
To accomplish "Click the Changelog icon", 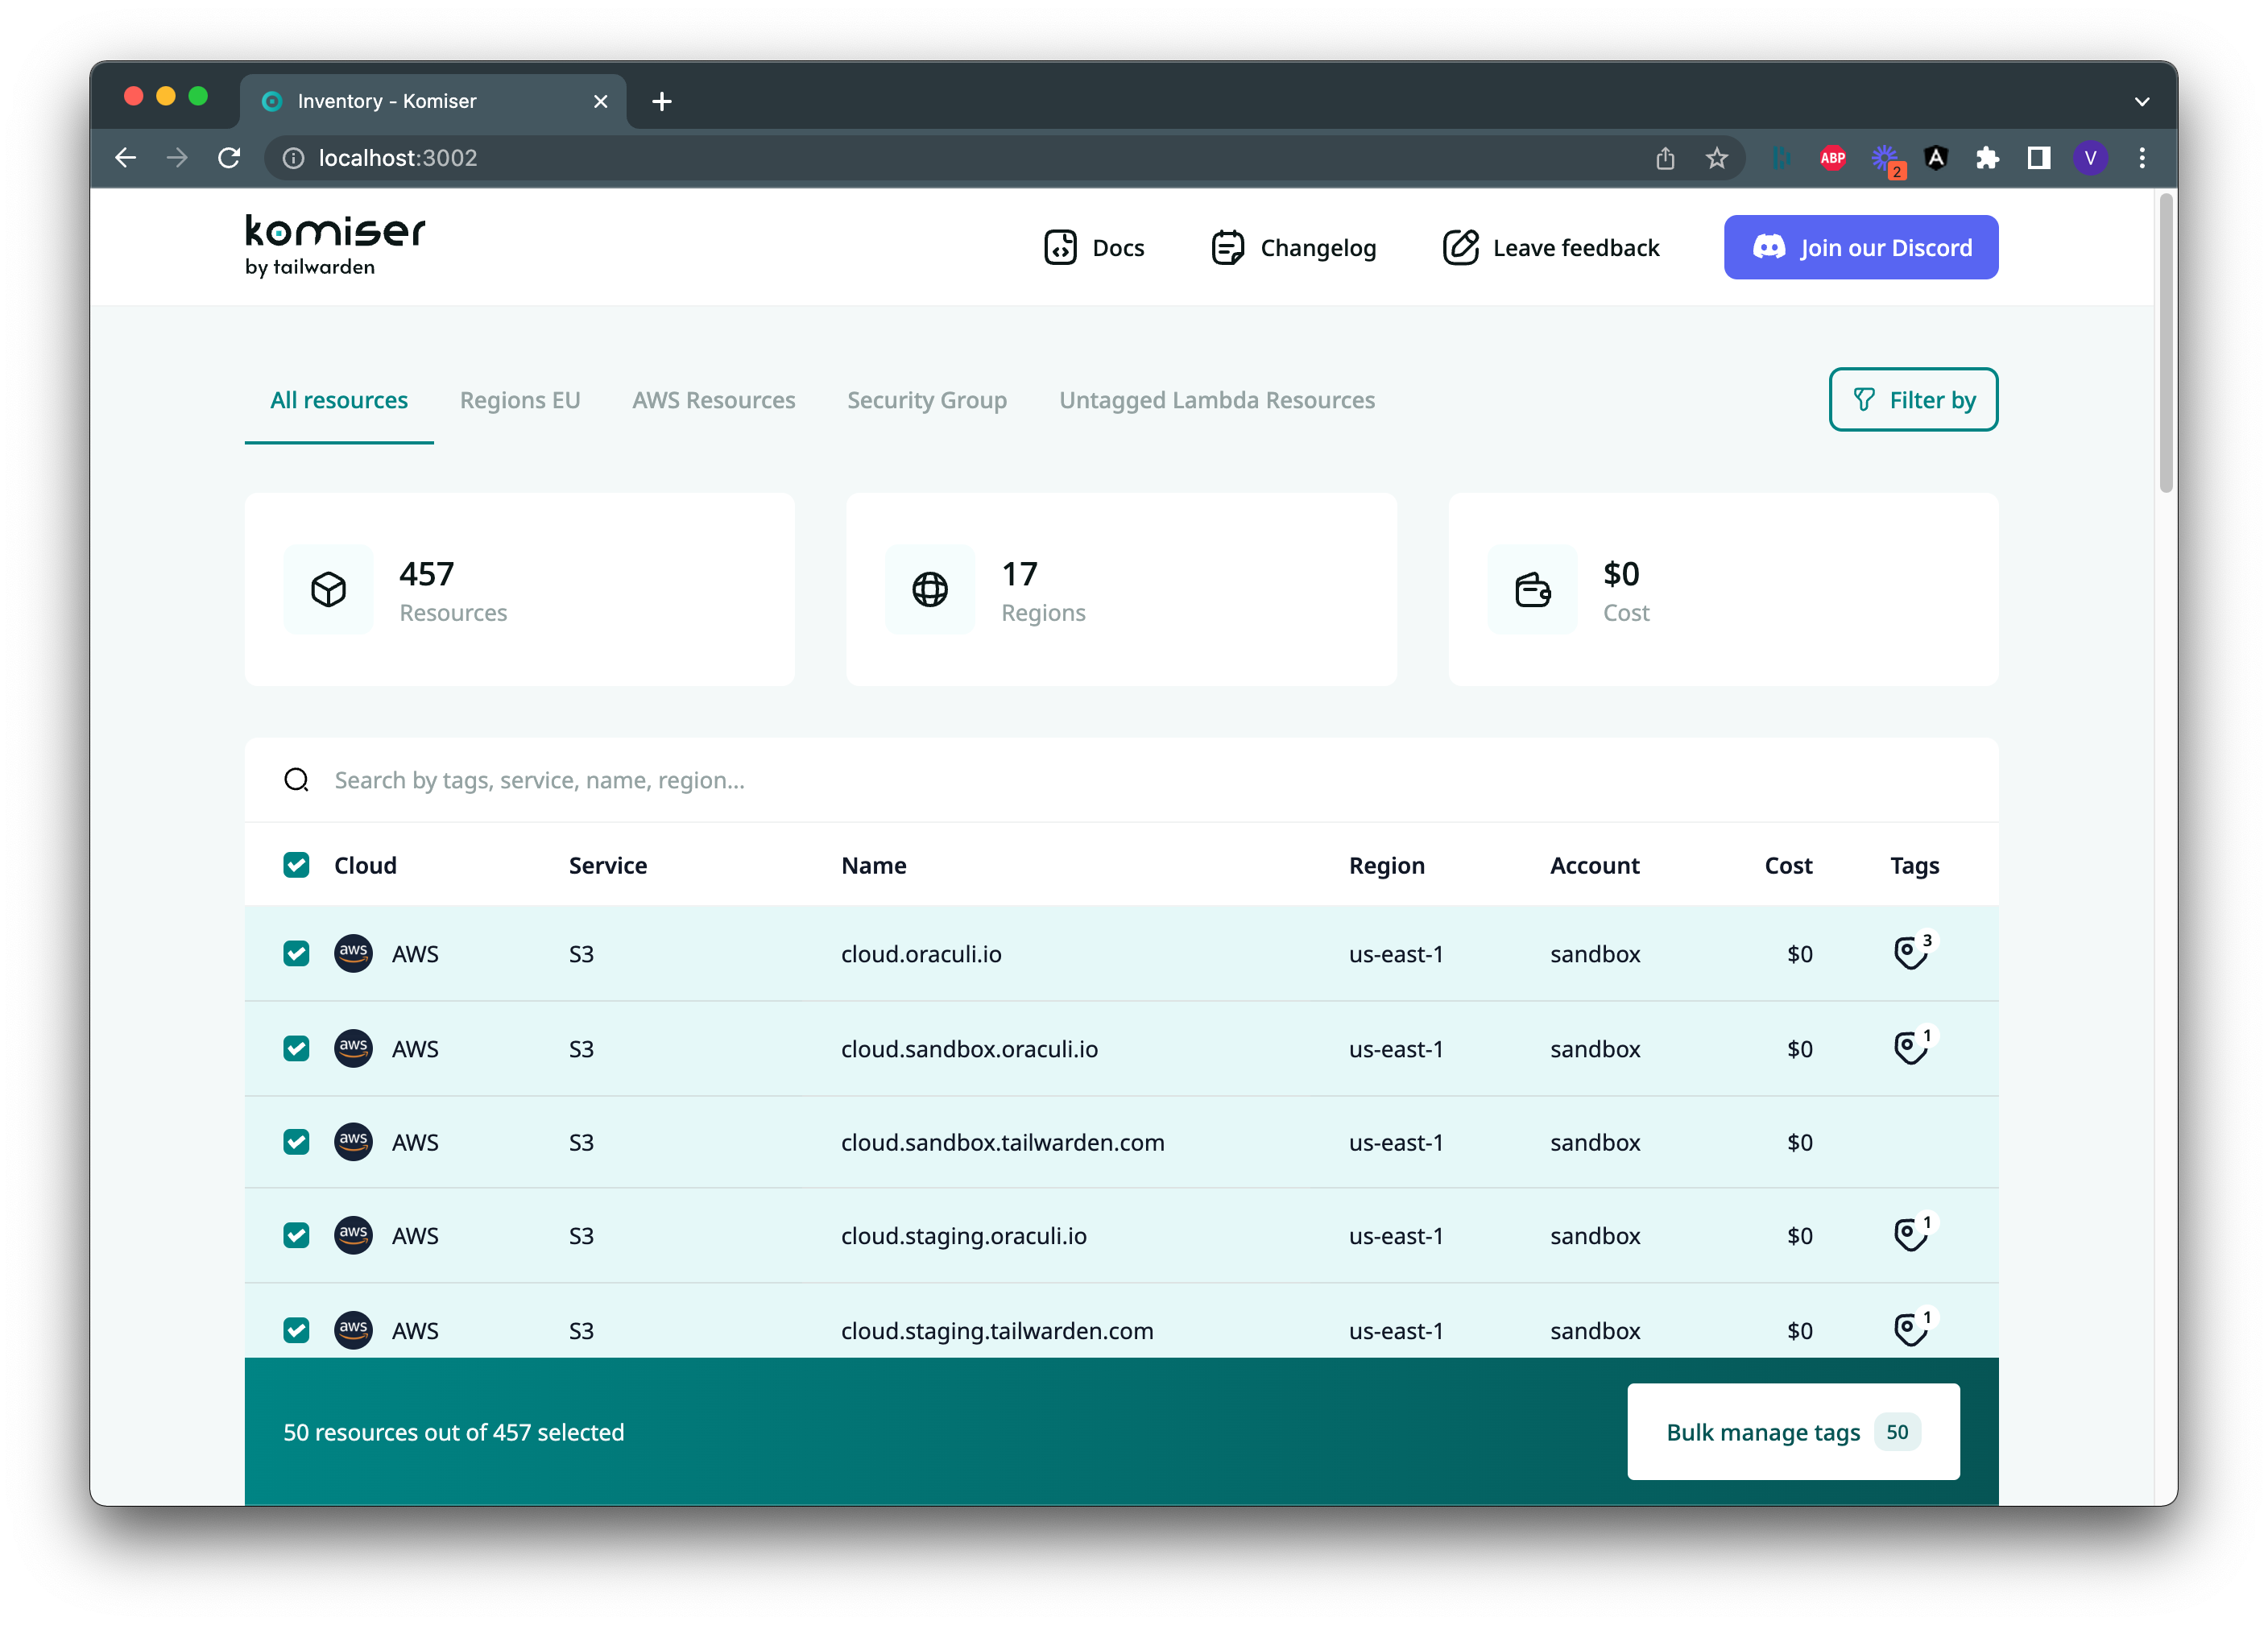I will [x=1227, y=247].
